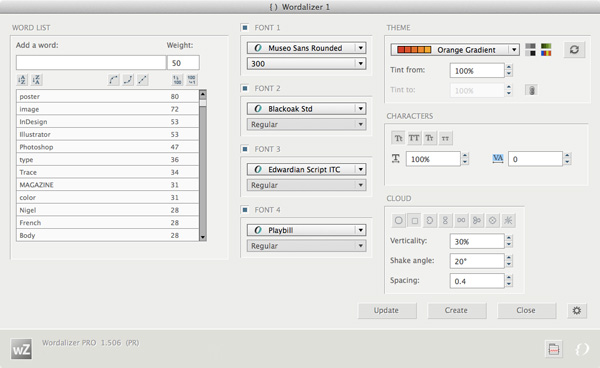The height and width of the screenshot is (368, 600).
Task: Open the 300 font weight dropdown
Action: coord(307,64)
